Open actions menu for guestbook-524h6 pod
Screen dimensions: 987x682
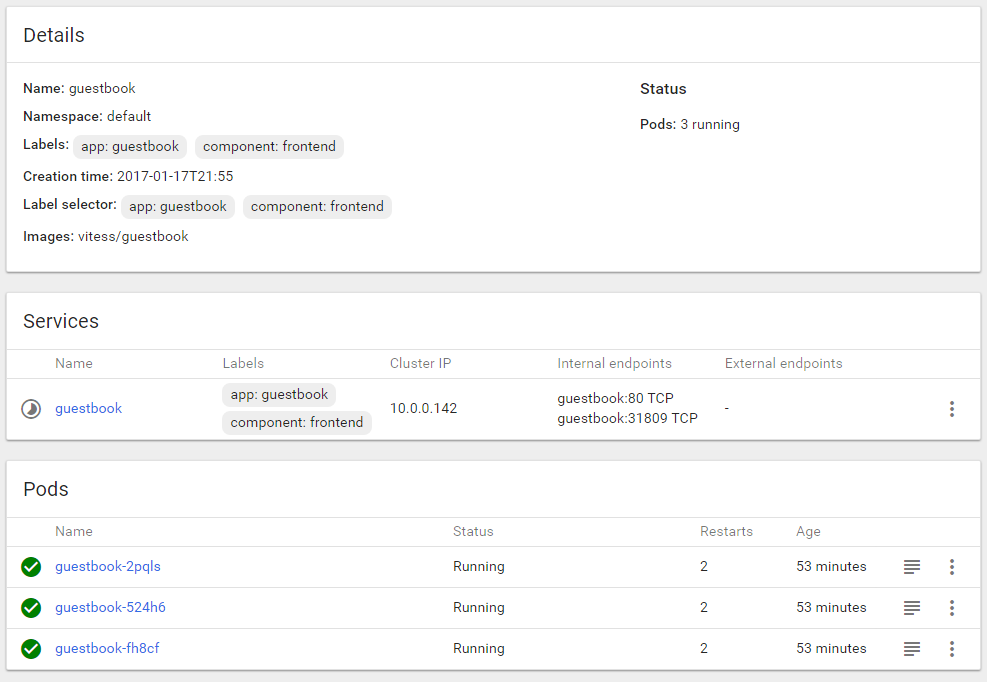(x=951, y=608)
